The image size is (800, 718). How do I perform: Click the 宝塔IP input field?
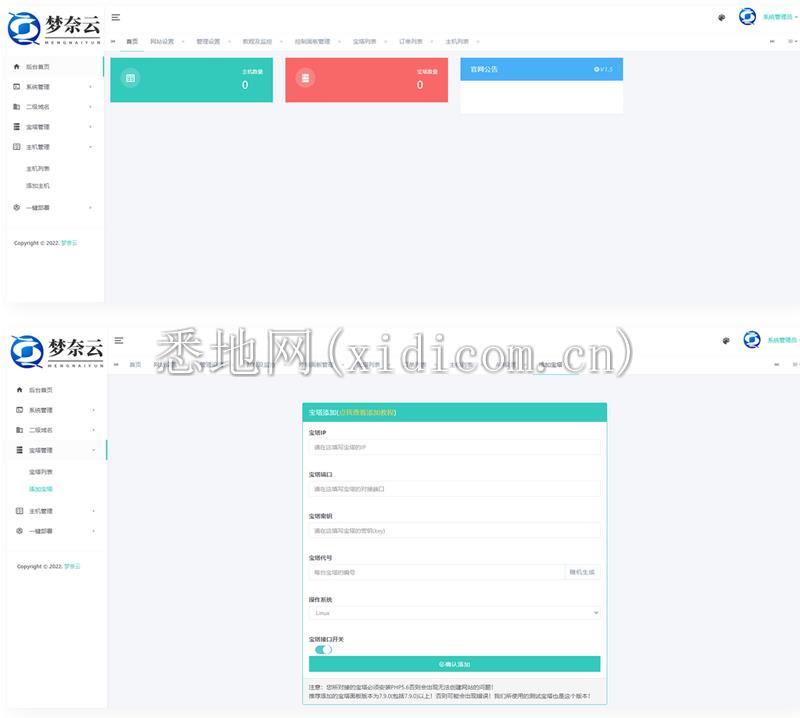click(454, 447)
